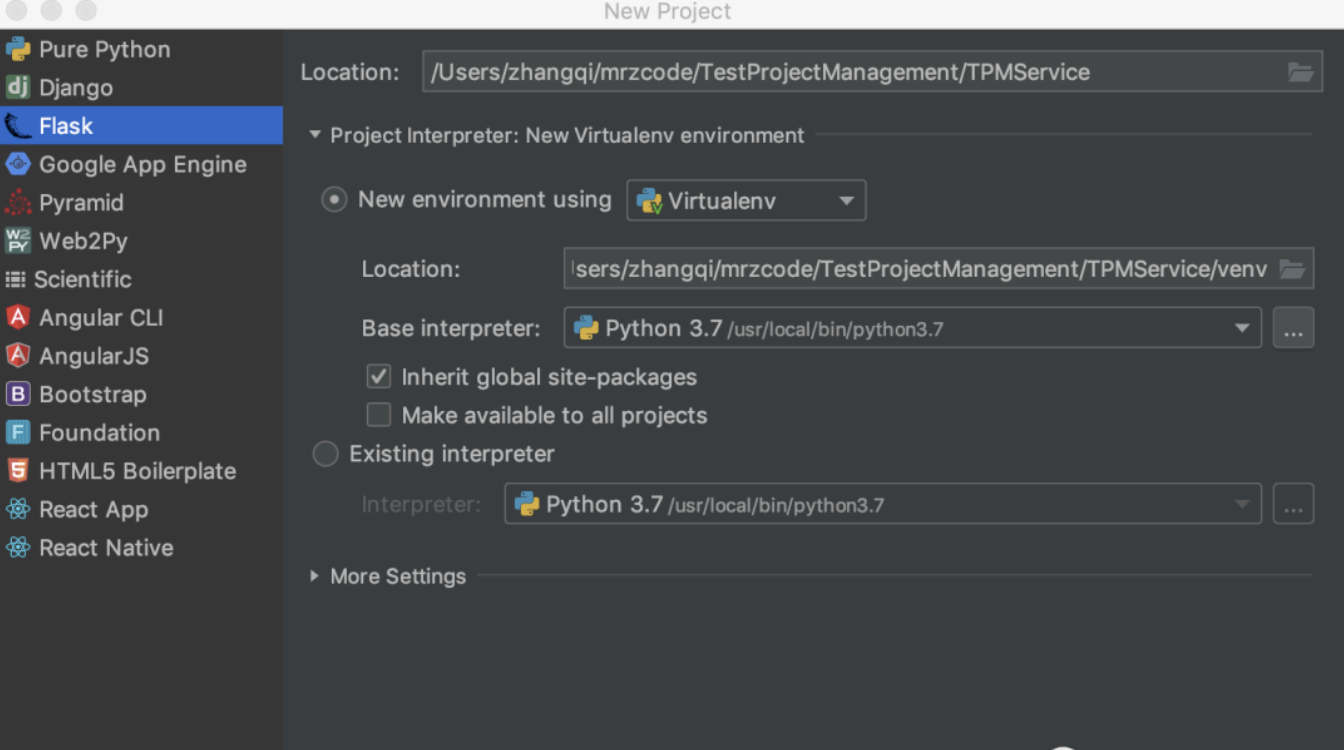The image size is (1344, 750).
Task: Collapse the Project Interpreter section
Action: (x=315, y=135)
